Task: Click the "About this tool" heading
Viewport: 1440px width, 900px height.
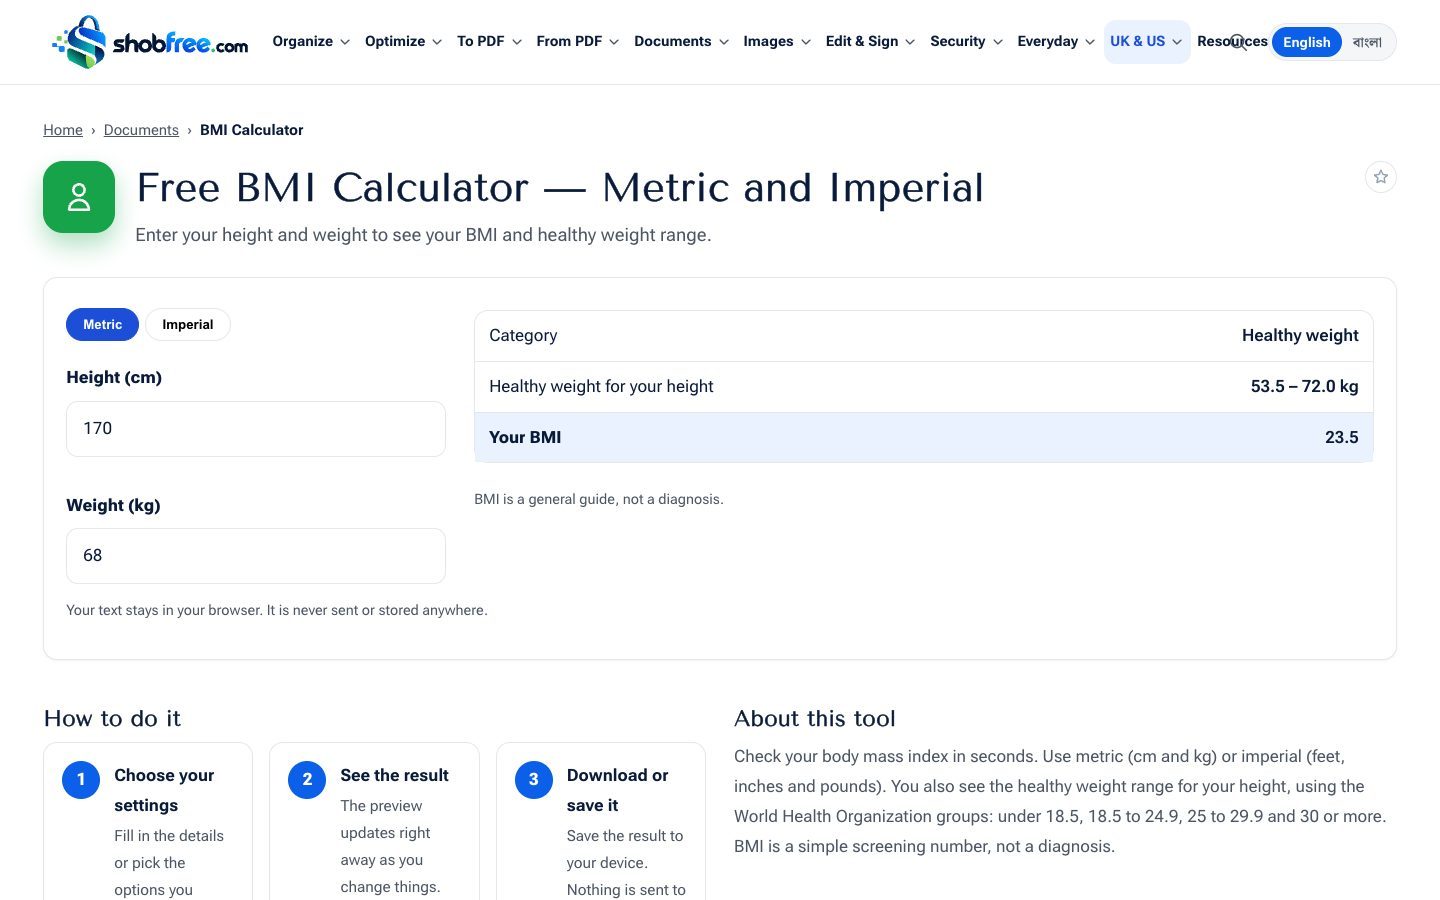Action: tap(814, 718)
